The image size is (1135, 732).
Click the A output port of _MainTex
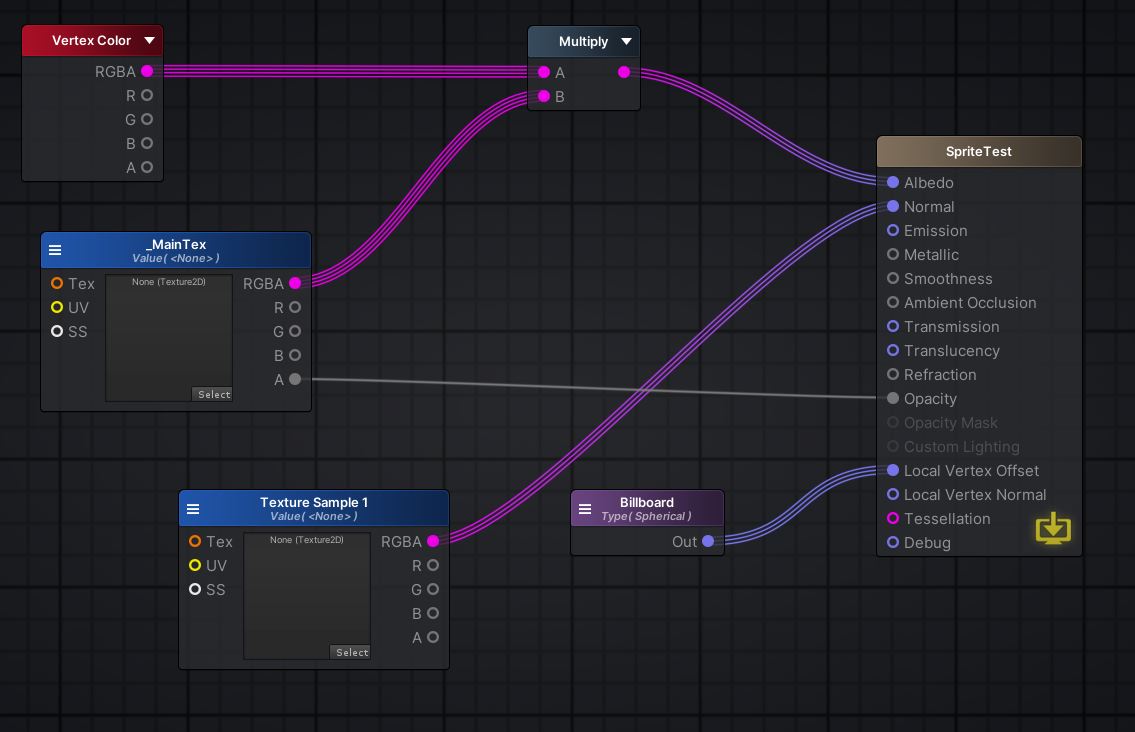click(295, 379)
